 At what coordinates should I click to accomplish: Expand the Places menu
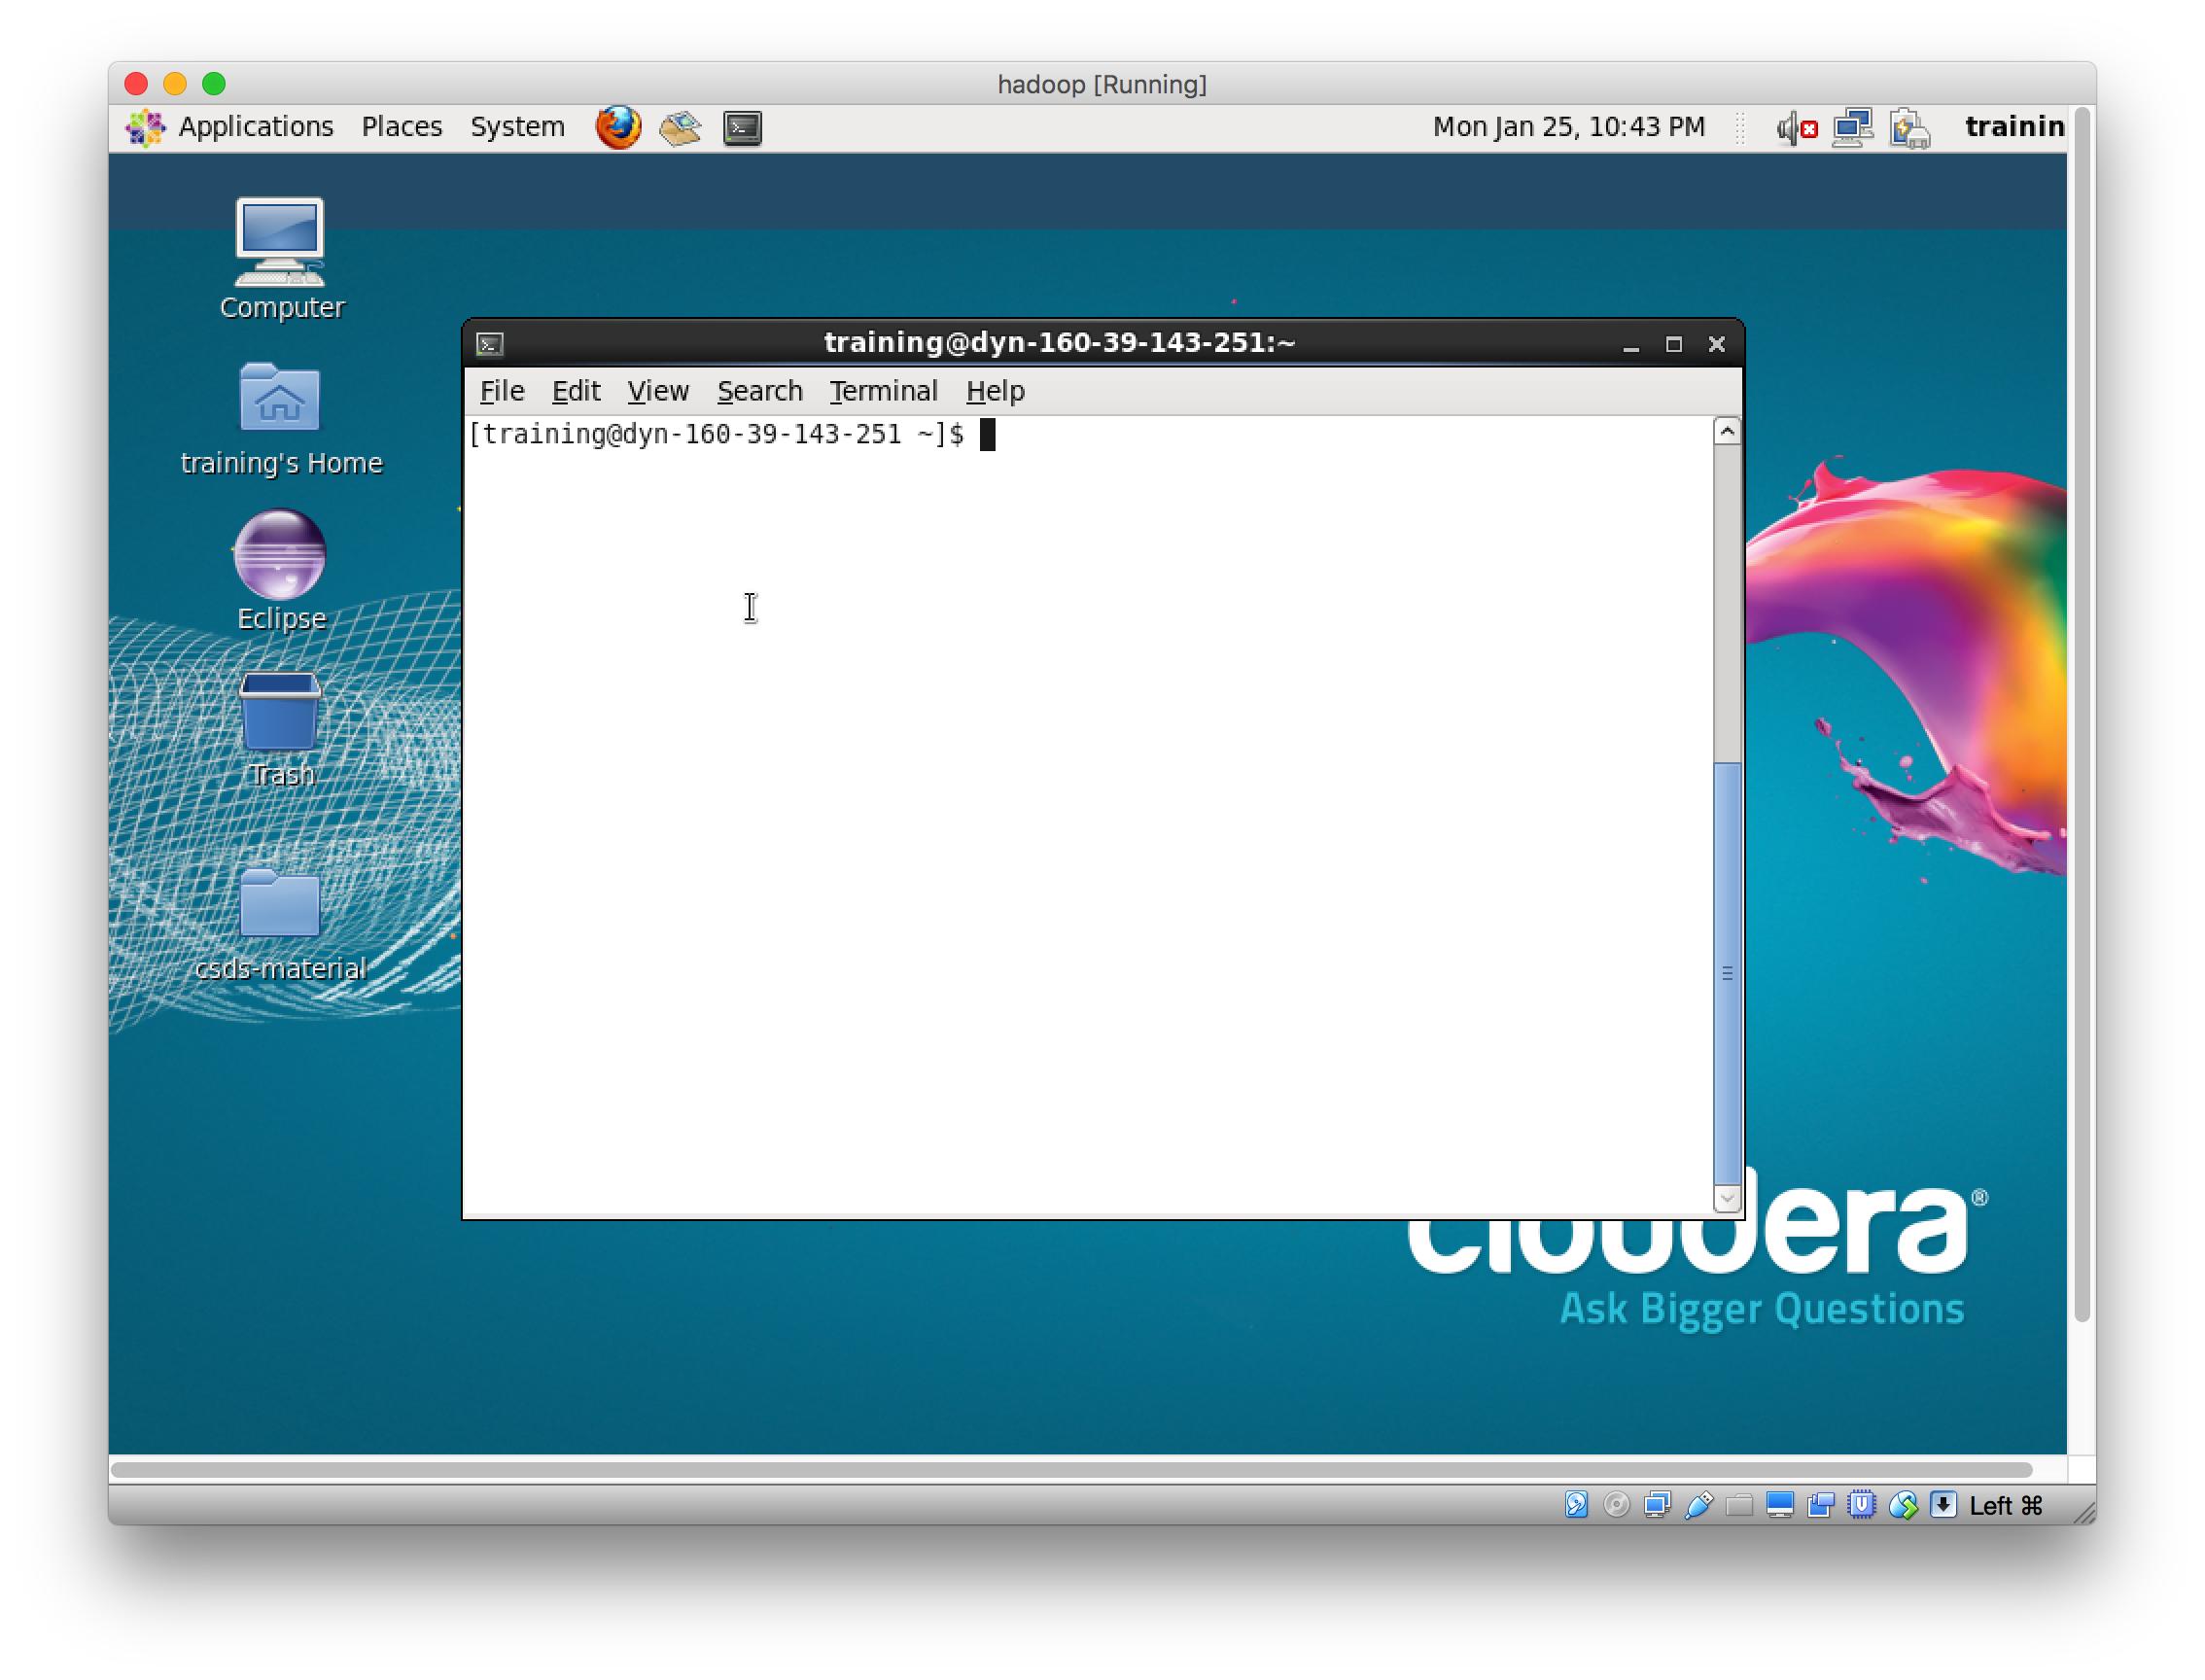coord(401,127)
